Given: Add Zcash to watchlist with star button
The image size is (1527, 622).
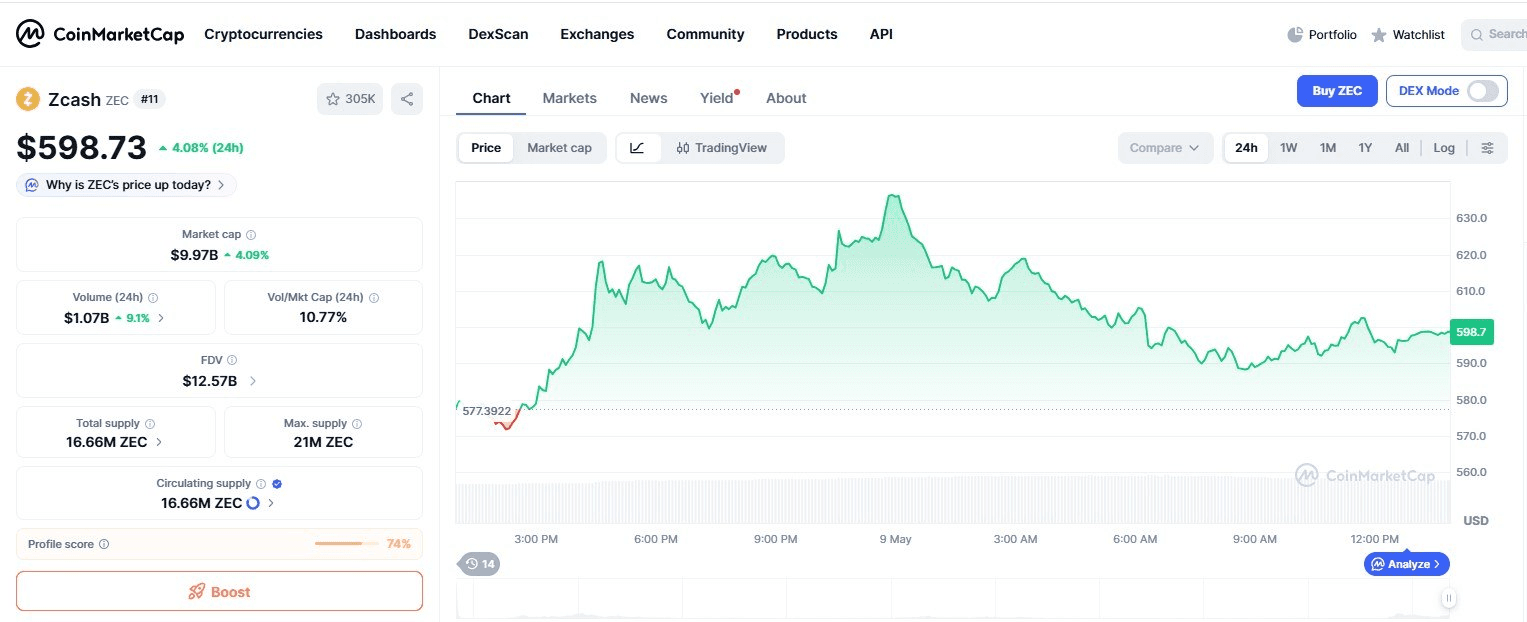Looking at the screenshot, I should pyautogui.click(x=350, y=99).
